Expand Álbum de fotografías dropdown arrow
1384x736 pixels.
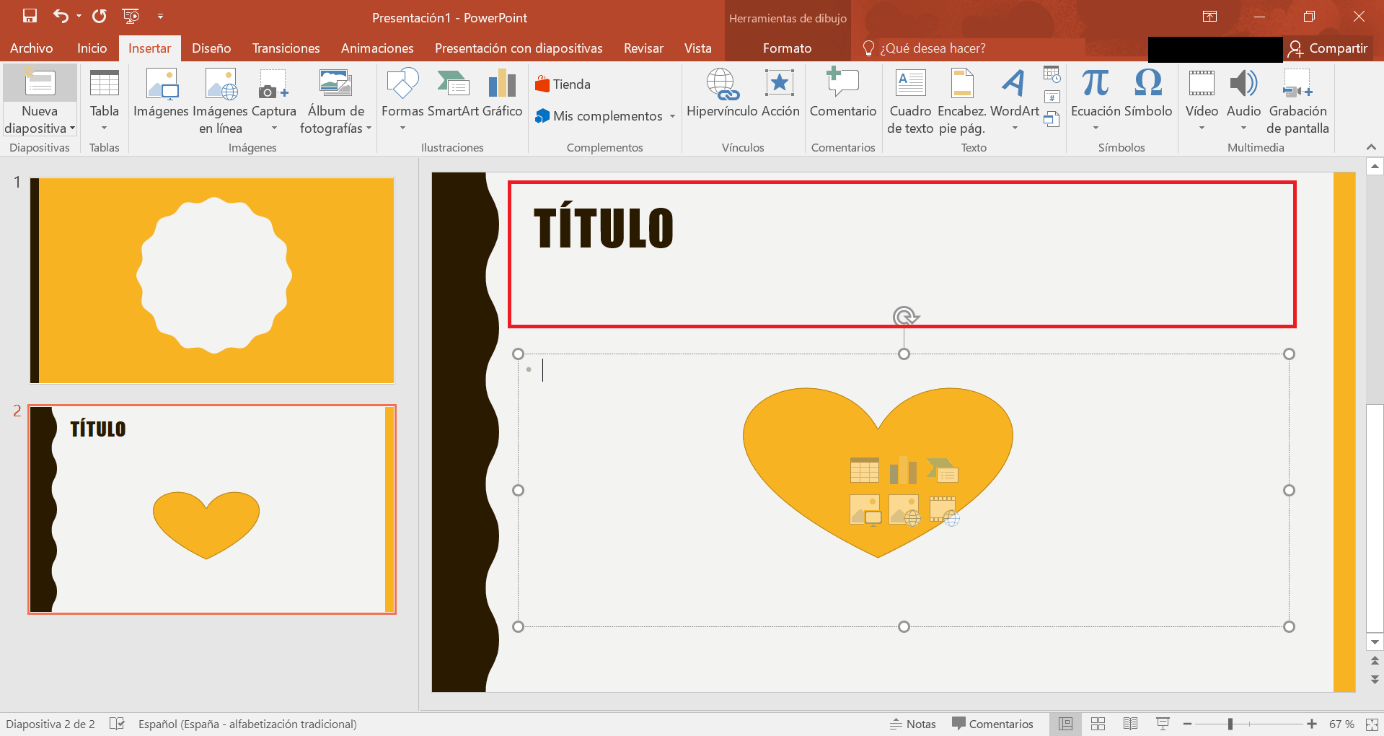[369, 128]
